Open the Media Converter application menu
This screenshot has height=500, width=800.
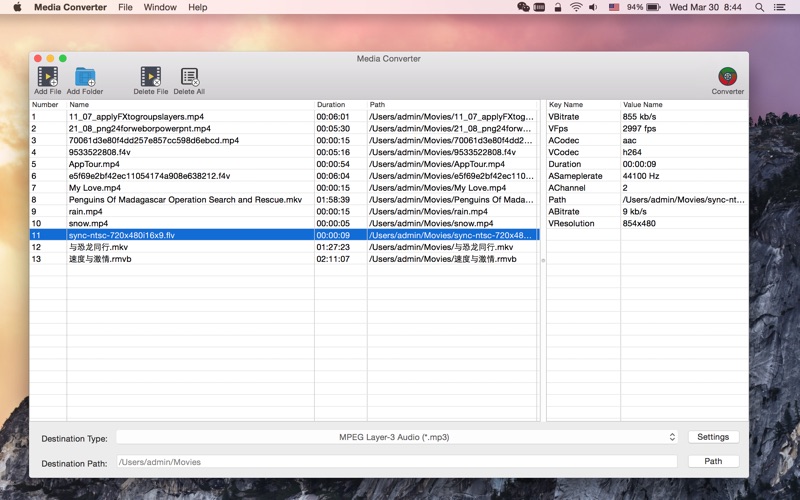[x=70, y=7]
